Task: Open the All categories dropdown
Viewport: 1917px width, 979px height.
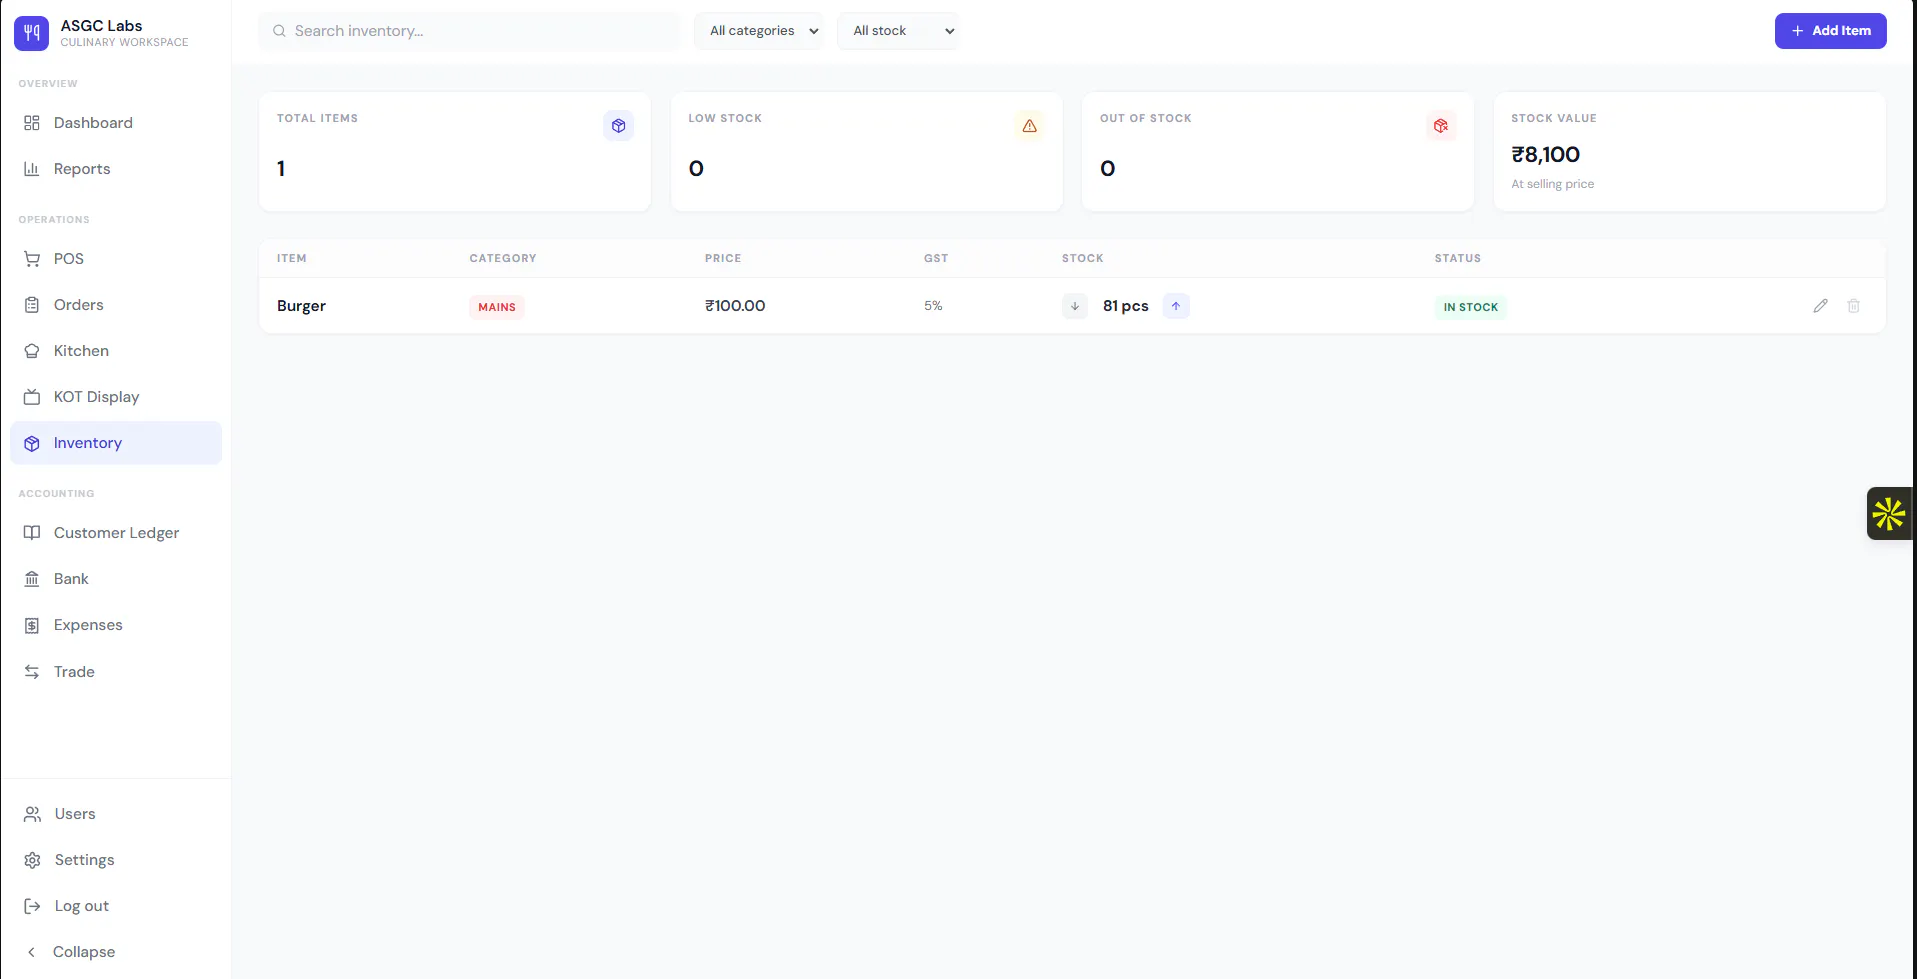Action: pyautogui.click(x=759, y=31)
